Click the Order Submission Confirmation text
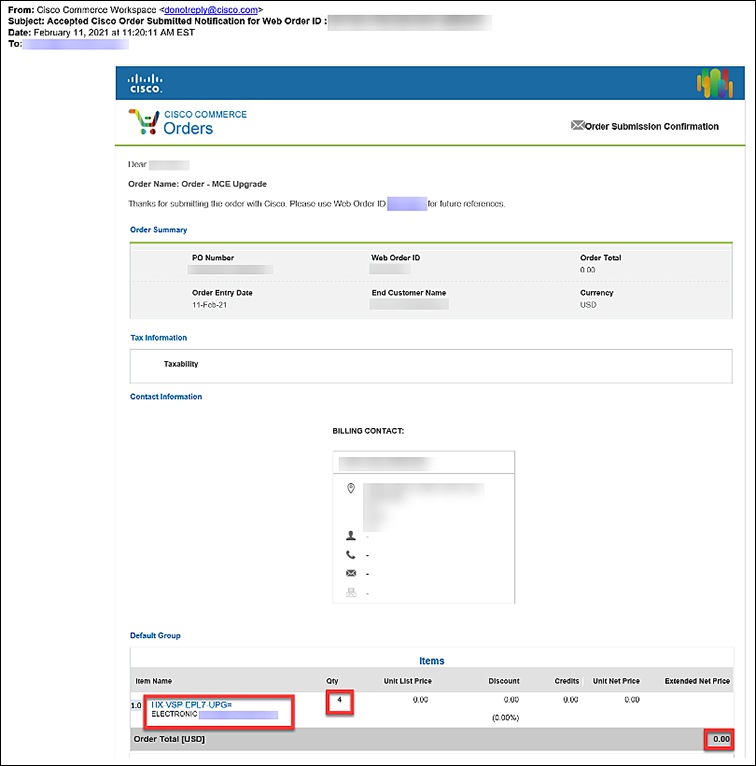756x766 pixels. coord(651,127)
